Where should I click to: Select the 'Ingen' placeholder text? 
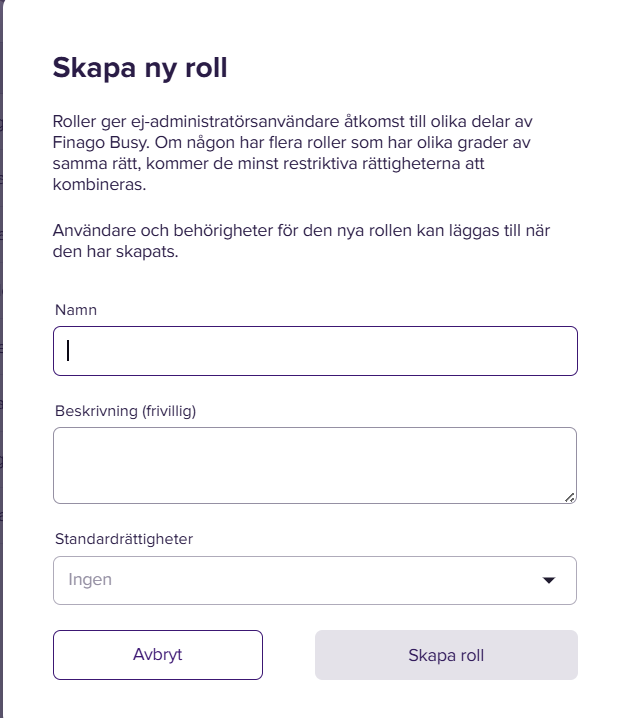tap(90, 580)
